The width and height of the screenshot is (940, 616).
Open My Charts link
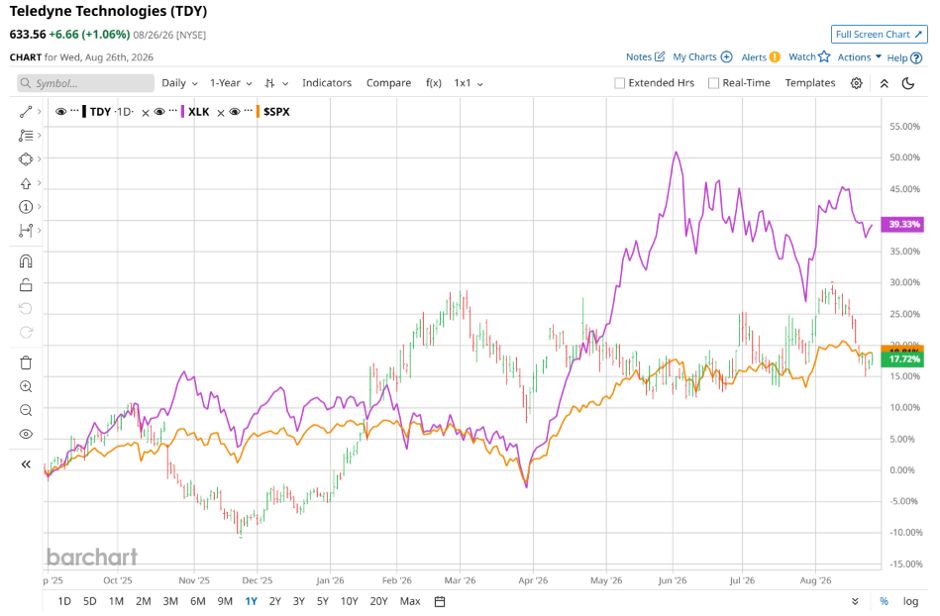coord(703,57)
